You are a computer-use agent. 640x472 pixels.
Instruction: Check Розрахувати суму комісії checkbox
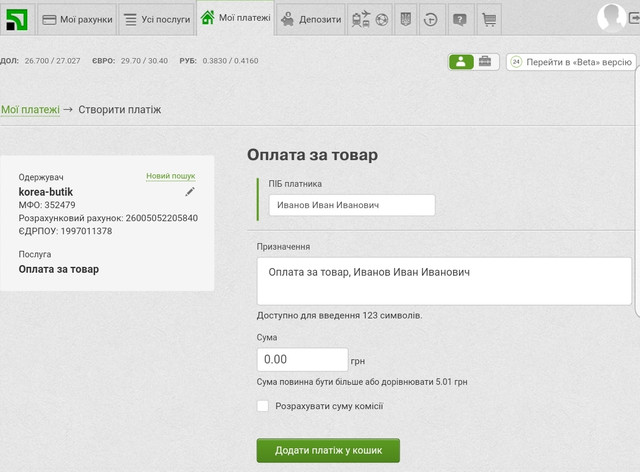(262, 406)
